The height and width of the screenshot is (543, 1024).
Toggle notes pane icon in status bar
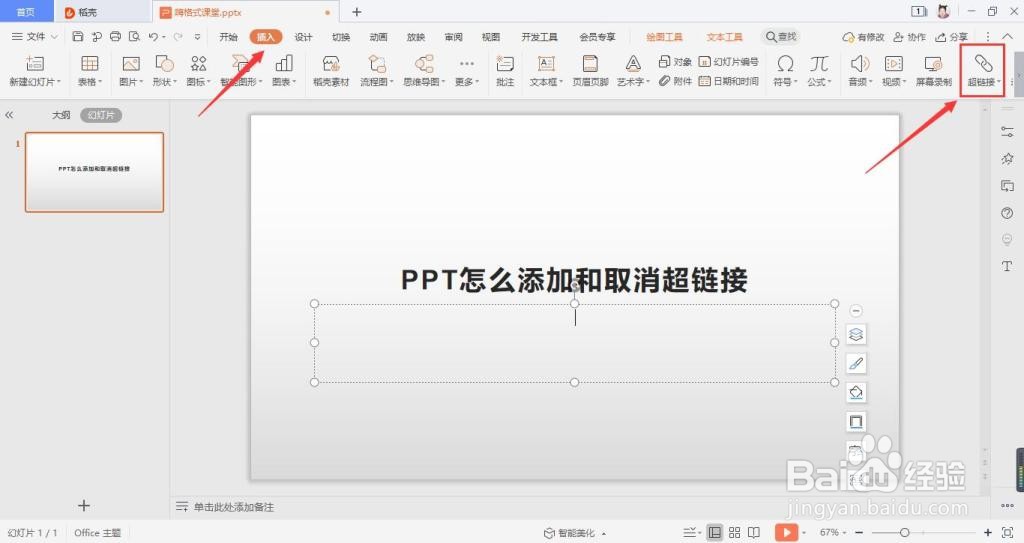pyautogui.click(x=688, y=533)
